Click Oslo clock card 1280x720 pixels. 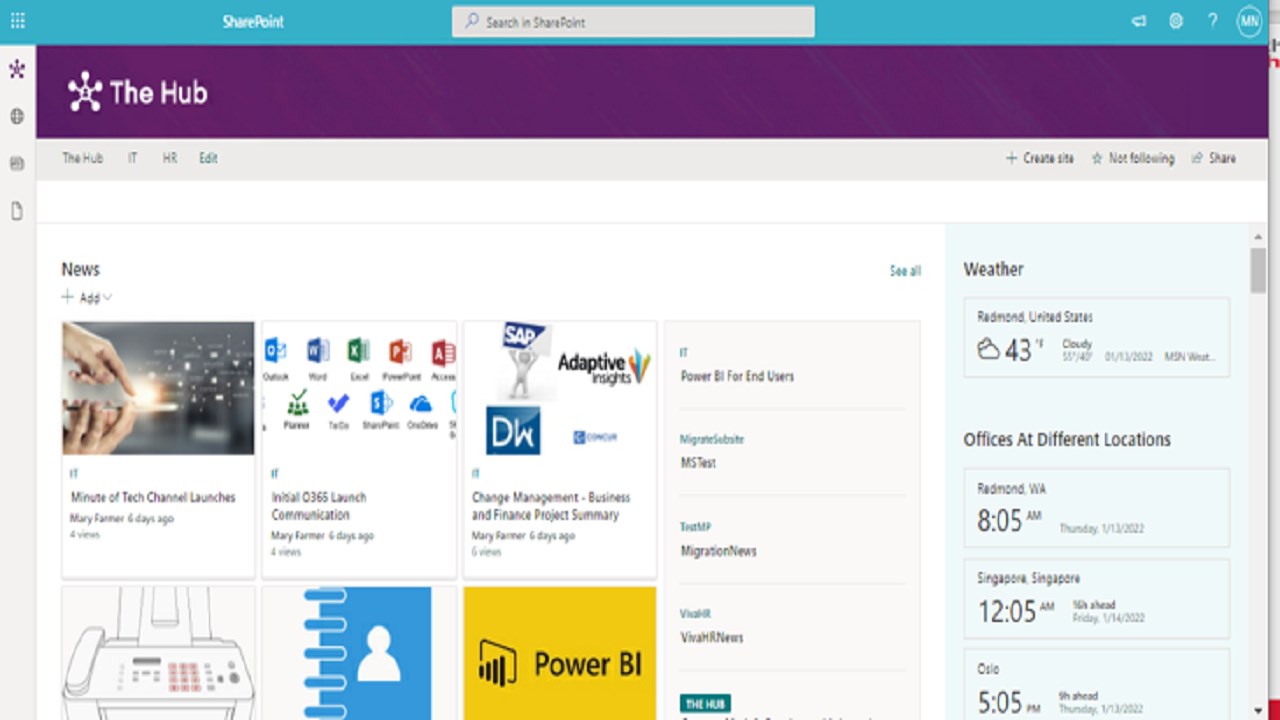coord(1096,685)
